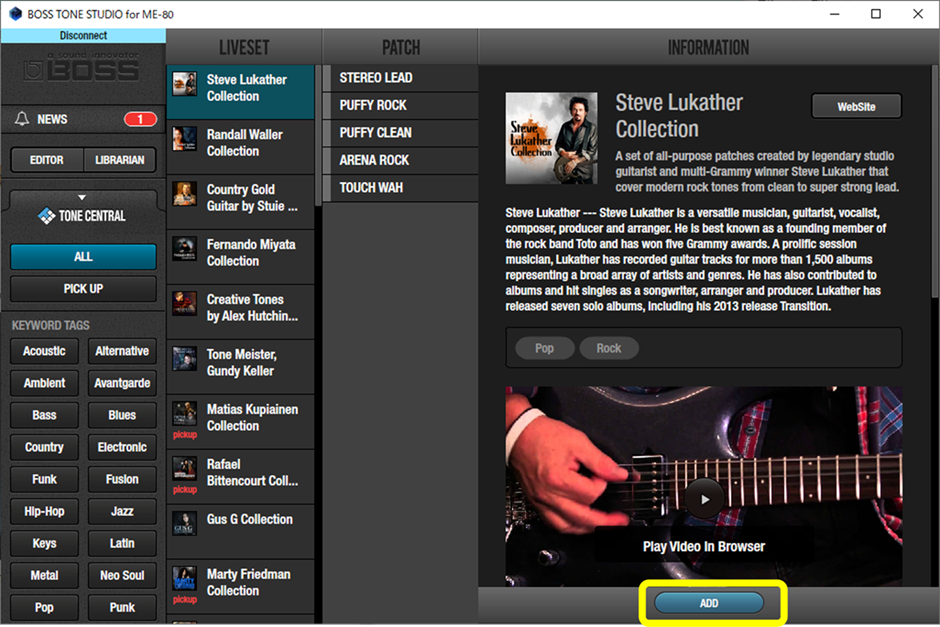Select the ARENA ROCK patch
Image resolution: width=940 pixels, height=627 pixels.
coord(400,161)
